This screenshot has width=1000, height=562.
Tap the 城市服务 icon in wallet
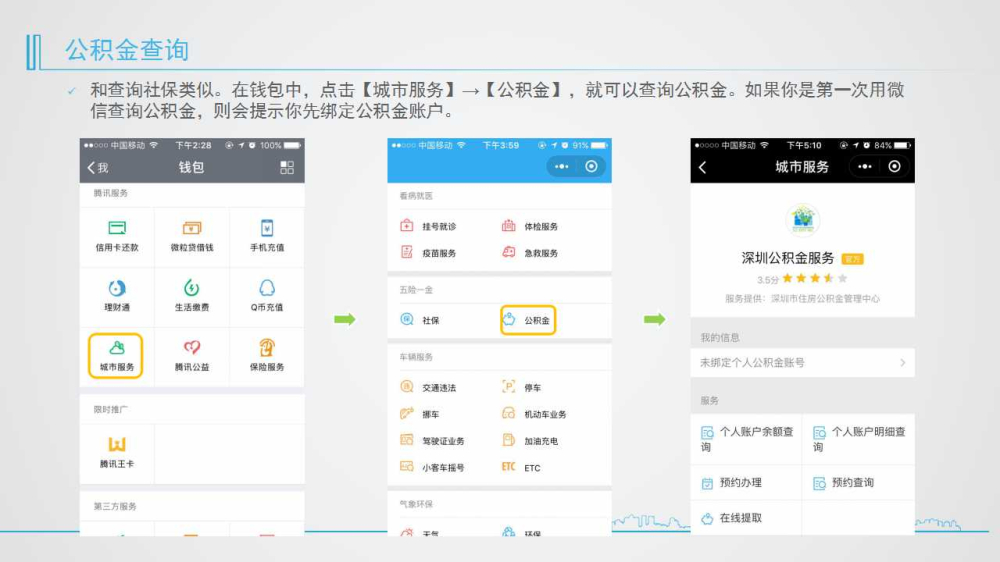[x=117, y=355]
